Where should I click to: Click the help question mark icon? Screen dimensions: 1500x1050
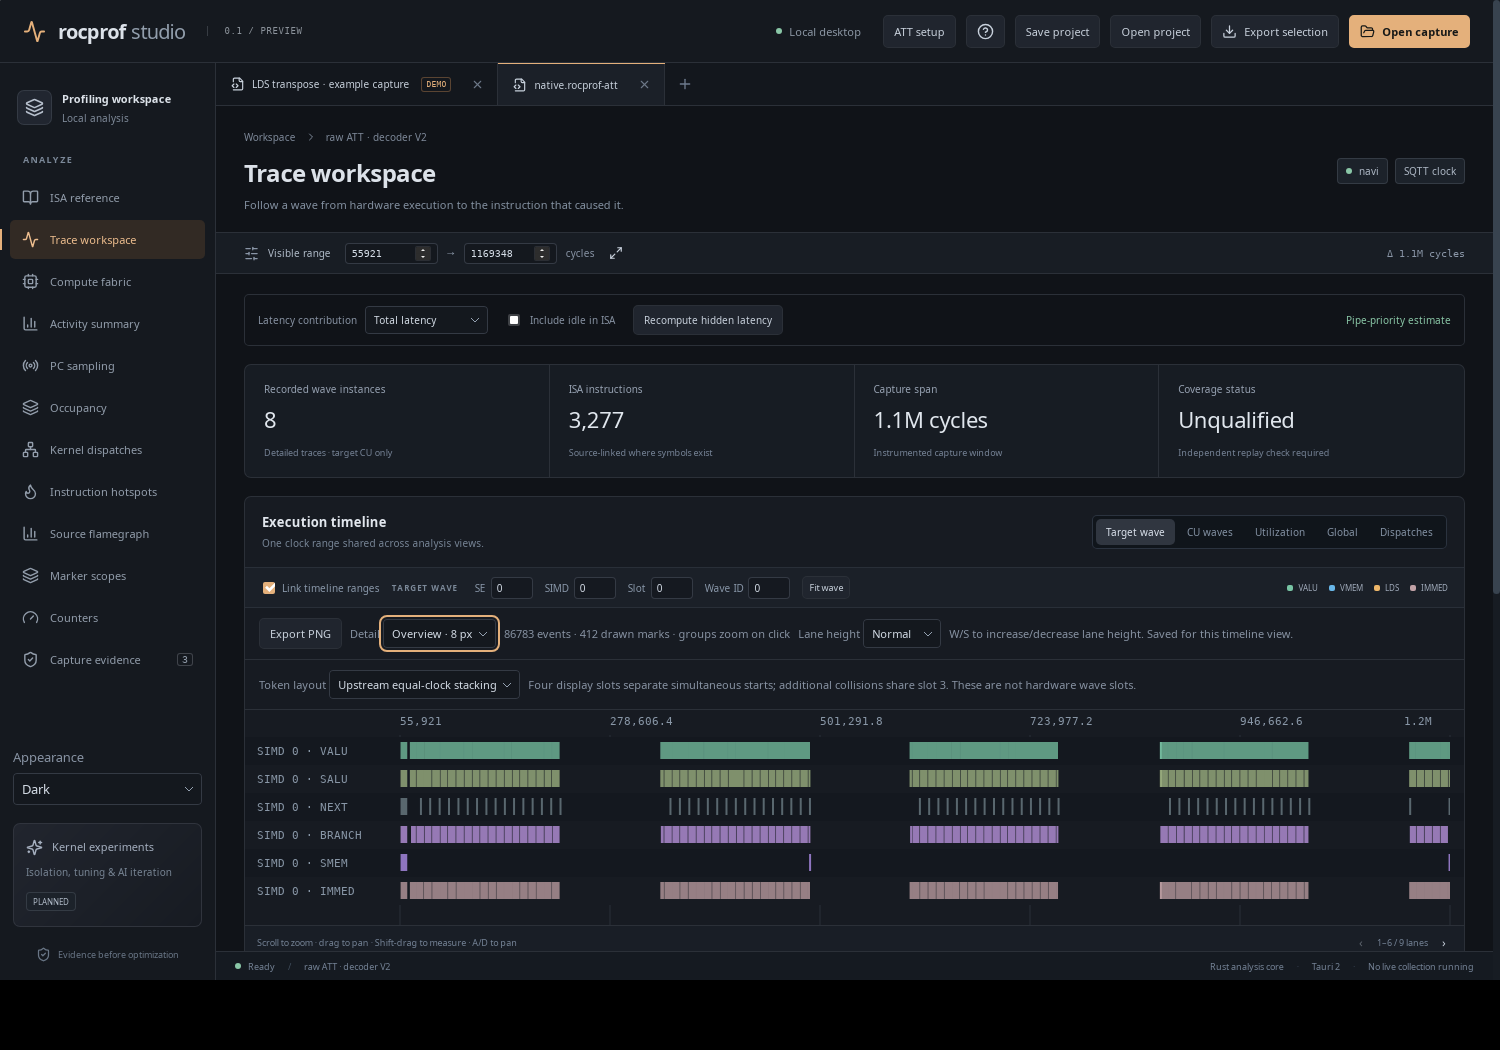coord(985,32)
